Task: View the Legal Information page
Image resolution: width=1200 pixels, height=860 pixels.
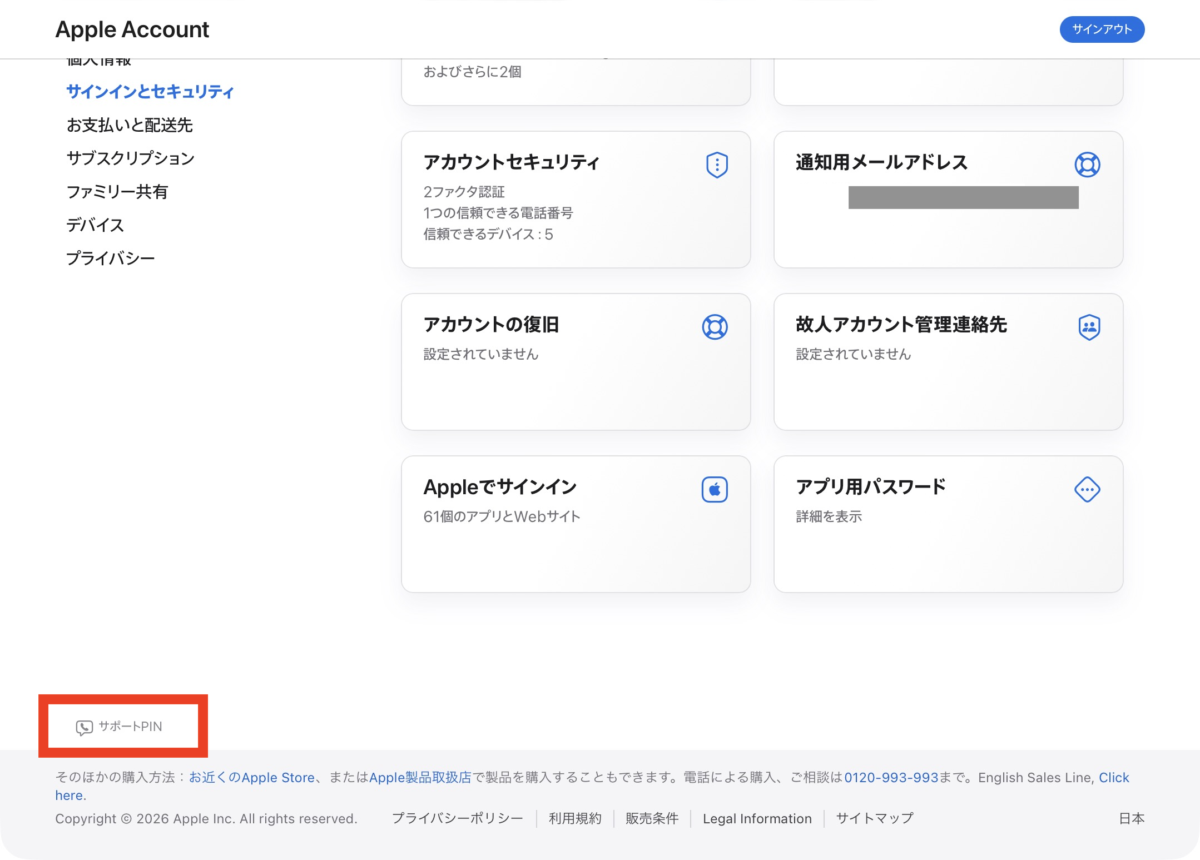Action: tap(757, 818)
